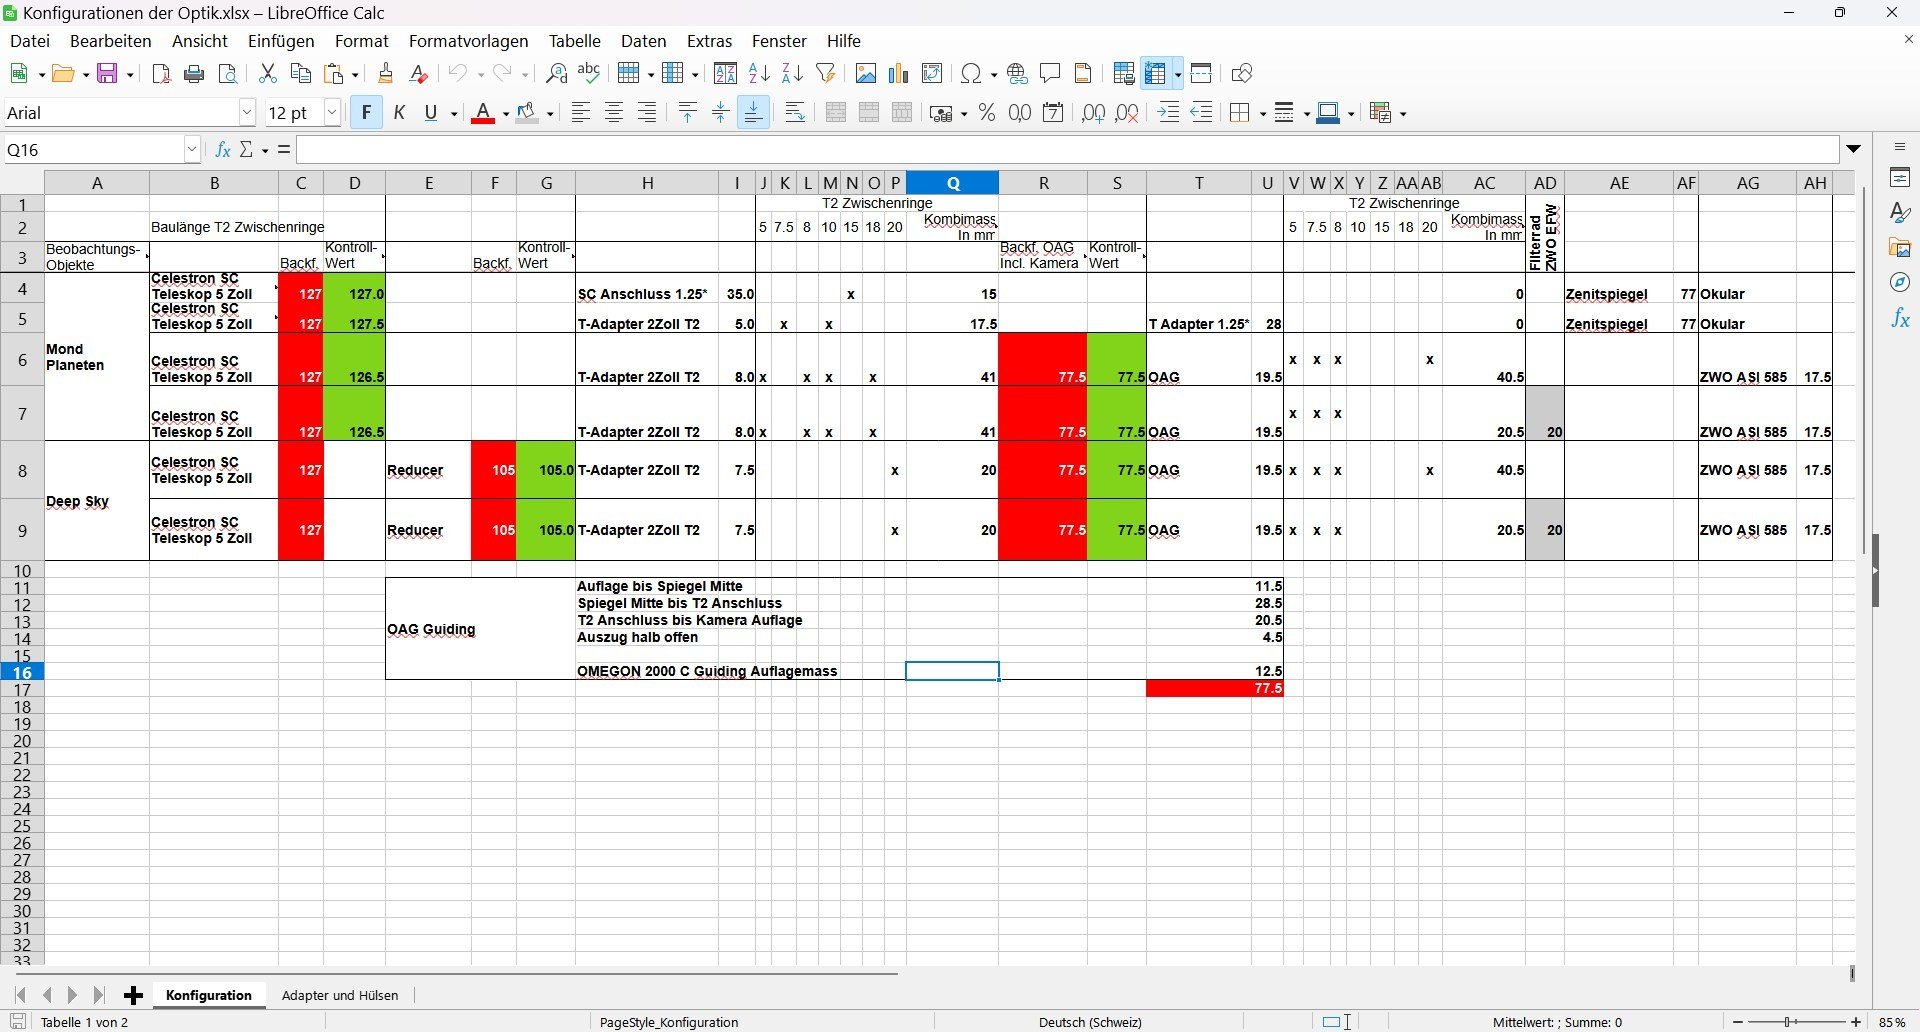Select Konfiguration sheet tab
The height and width of the screenshot is (1032, 1920).
click(209, 995)
